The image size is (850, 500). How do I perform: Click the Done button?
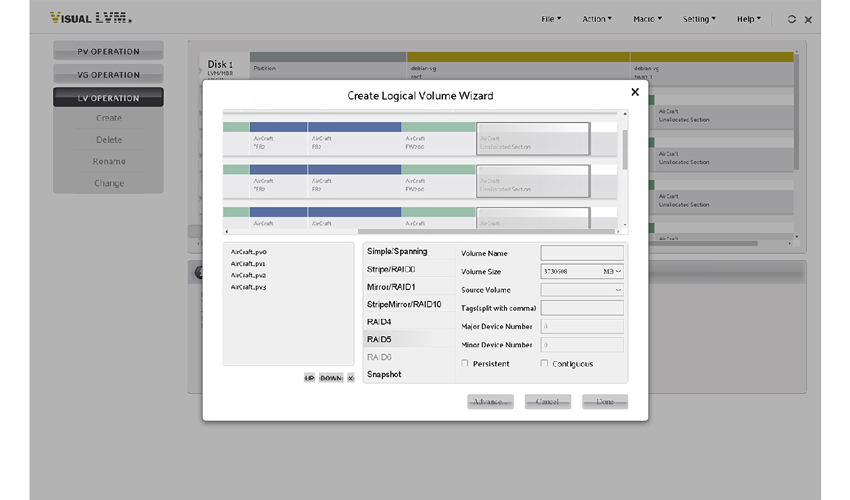(605, 402)
